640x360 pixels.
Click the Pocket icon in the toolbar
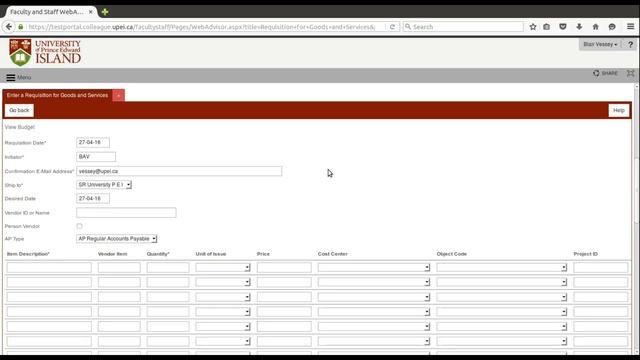click(563, 27)
